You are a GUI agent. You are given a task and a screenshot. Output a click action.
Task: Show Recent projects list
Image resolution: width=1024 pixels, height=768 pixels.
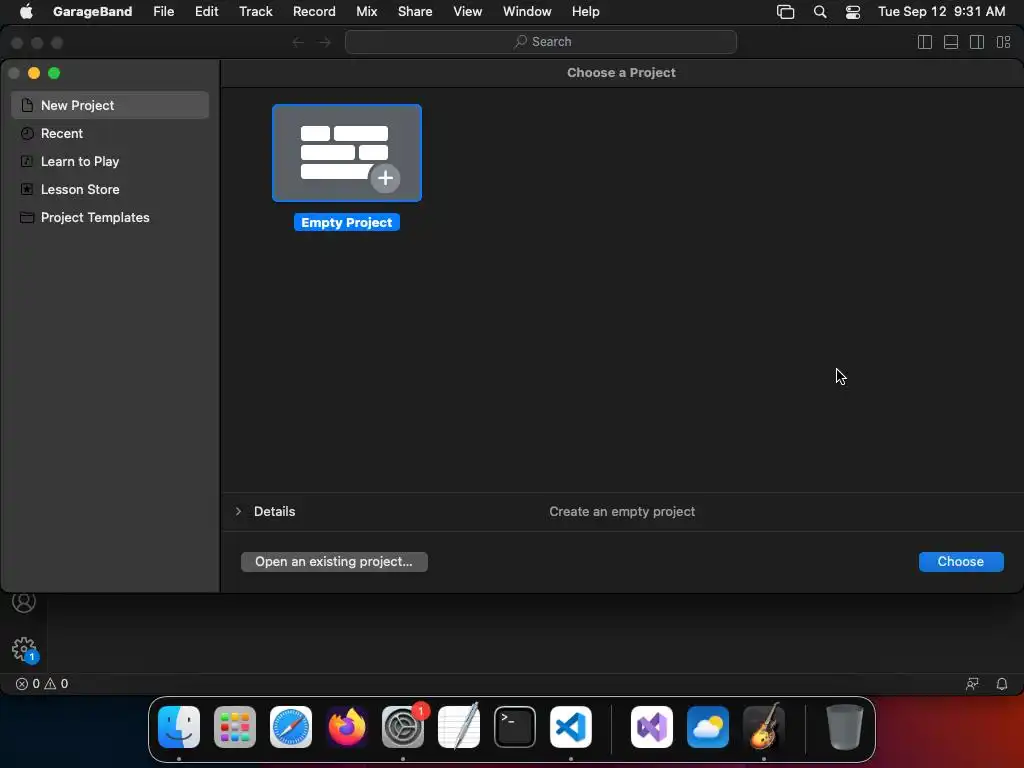pos(110,133)
